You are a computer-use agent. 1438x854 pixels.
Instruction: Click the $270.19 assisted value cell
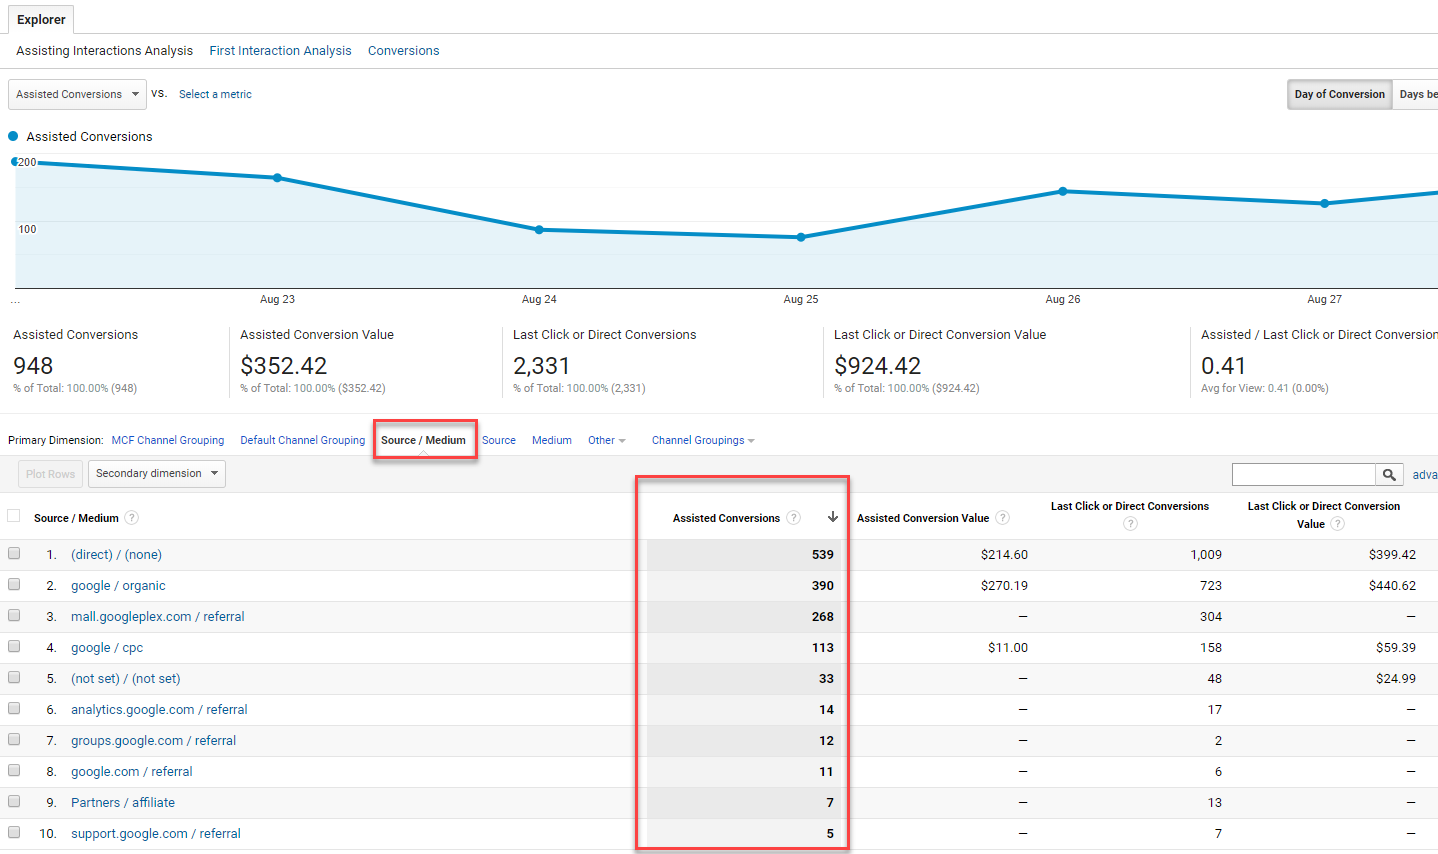(1004, 585)
